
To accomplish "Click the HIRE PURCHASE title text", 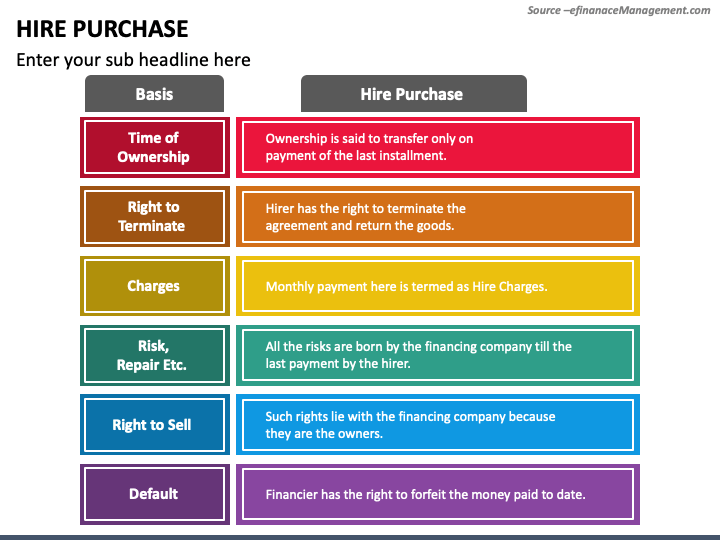I will pyautogui.click(x=102, y=29).
